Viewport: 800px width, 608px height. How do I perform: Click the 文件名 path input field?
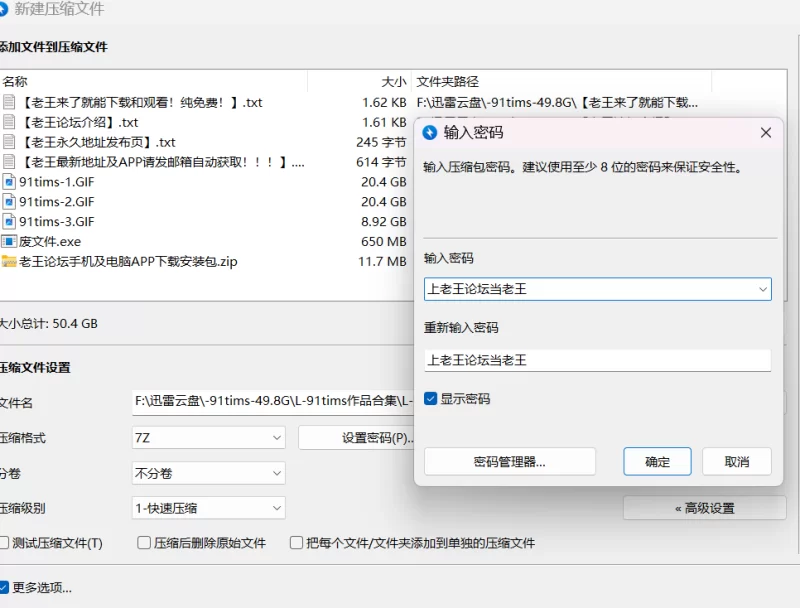pyautogui.click(x=273, y=401)
